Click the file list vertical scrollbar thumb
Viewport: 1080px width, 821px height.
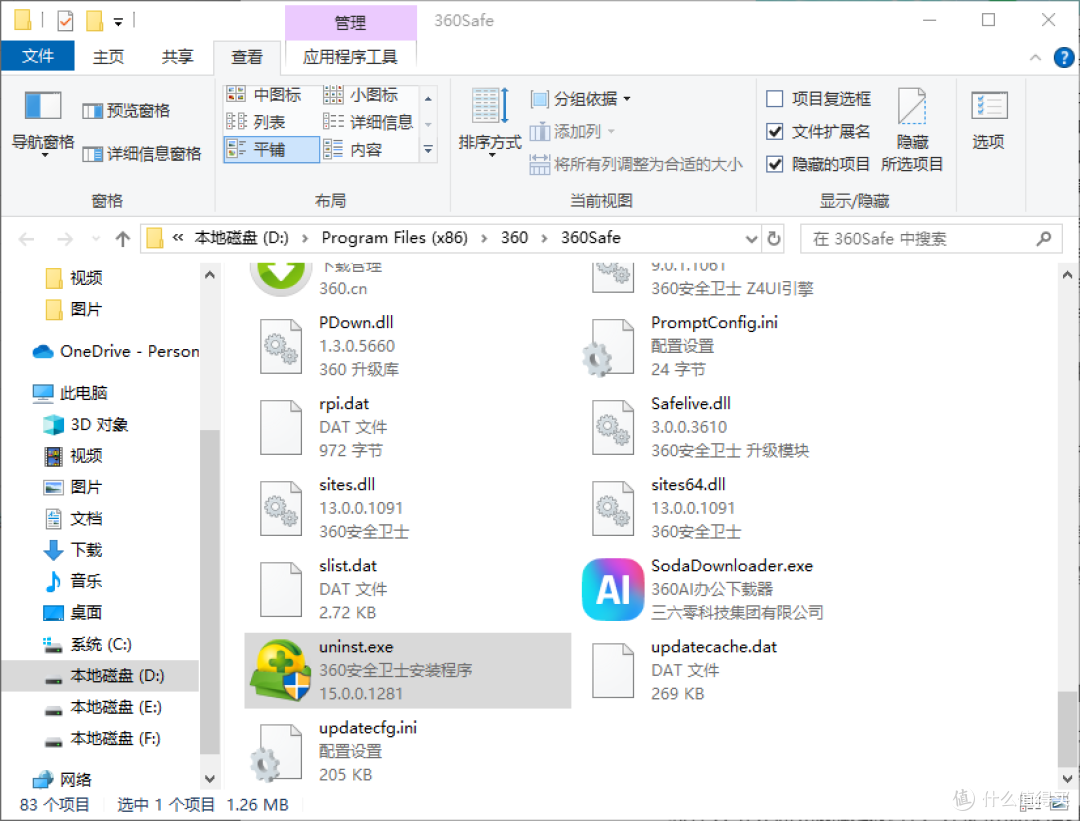1067,729
